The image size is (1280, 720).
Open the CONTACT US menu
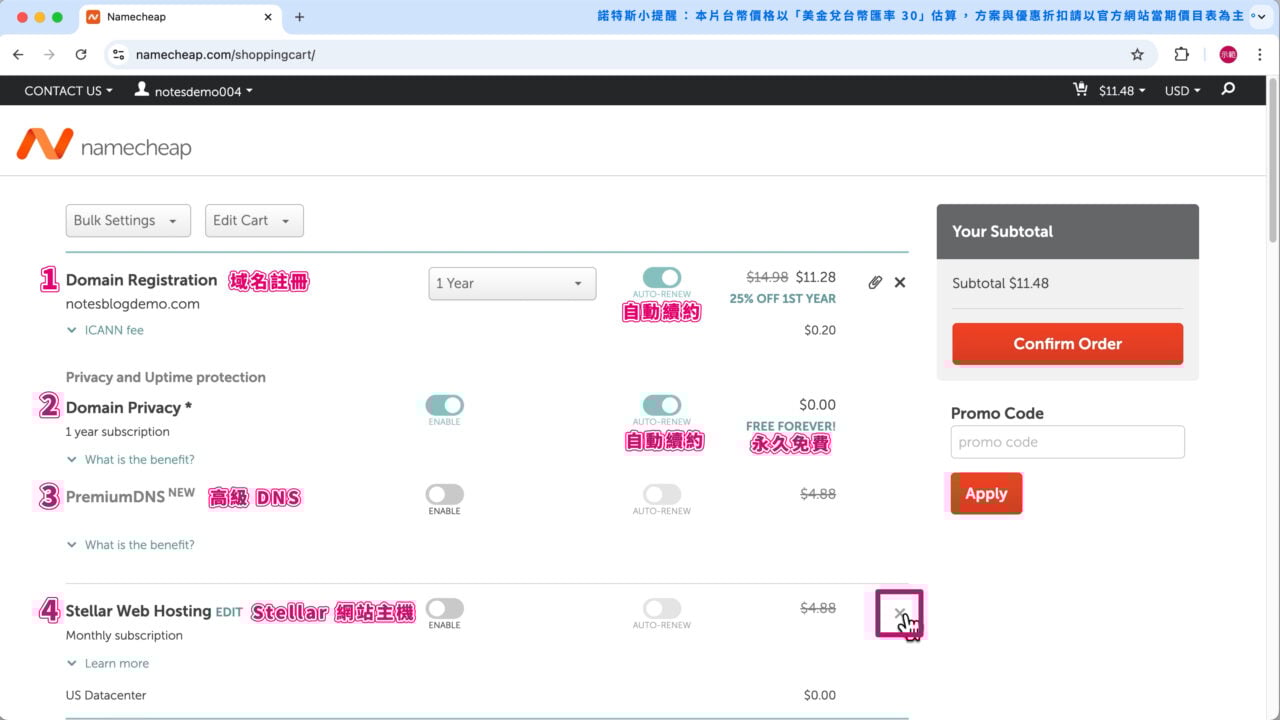click(x=62, y=90)
